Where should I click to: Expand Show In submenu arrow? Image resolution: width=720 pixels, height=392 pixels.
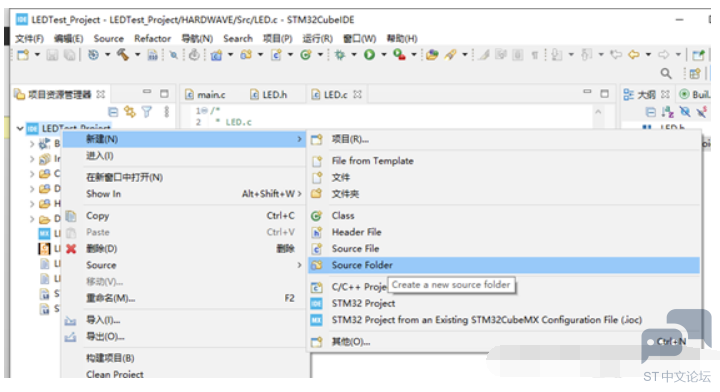point(299,194)
